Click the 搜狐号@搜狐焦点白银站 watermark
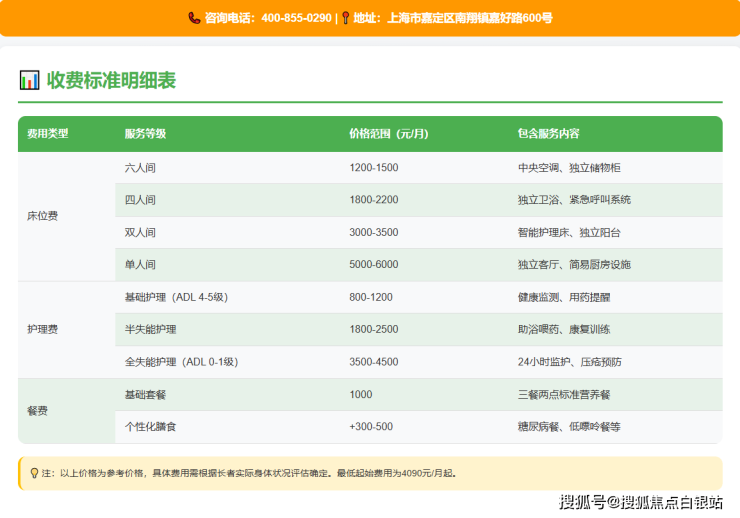 click(641, 502)
